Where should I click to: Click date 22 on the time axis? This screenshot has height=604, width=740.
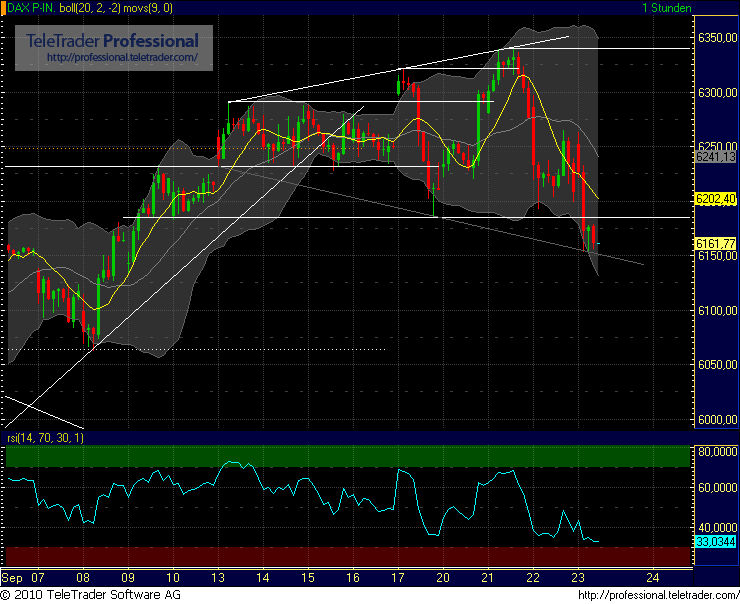pyautogui.click(x=533, y=578)
